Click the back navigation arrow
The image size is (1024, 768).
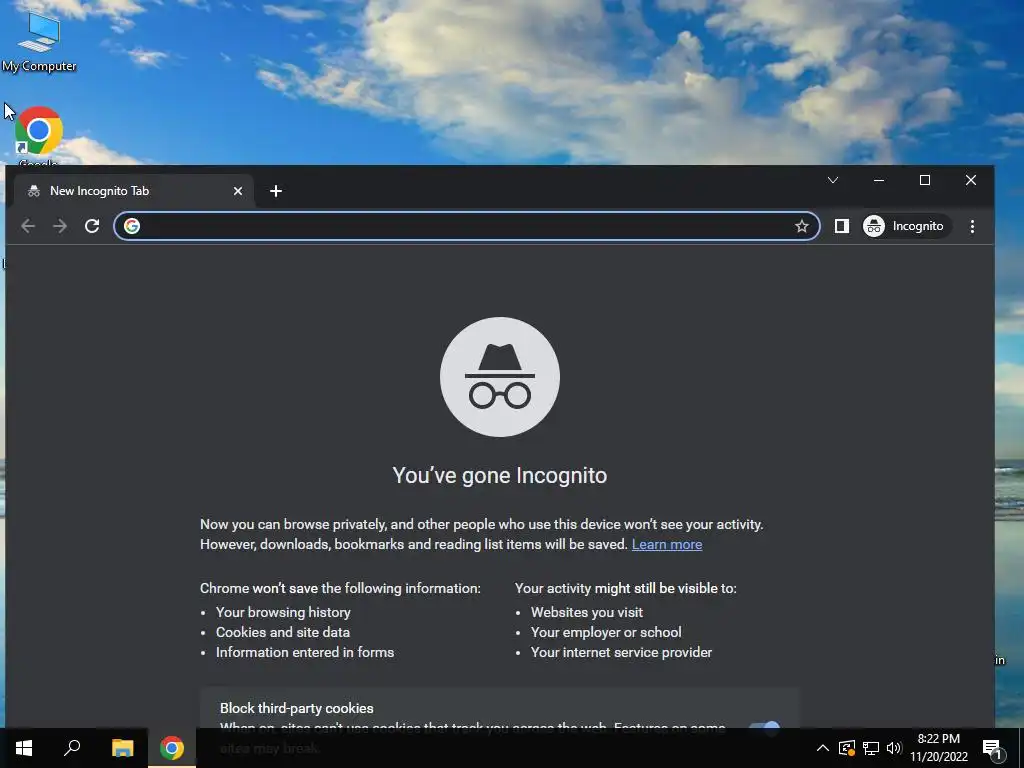pyautogui.click(x=28, y=226)
